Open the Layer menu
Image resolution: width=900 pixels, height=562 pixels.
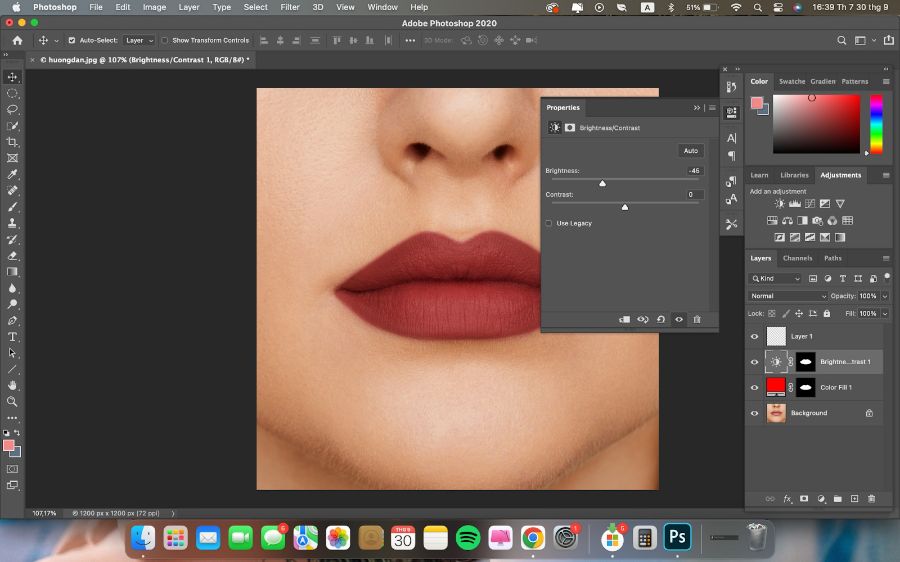188,7
